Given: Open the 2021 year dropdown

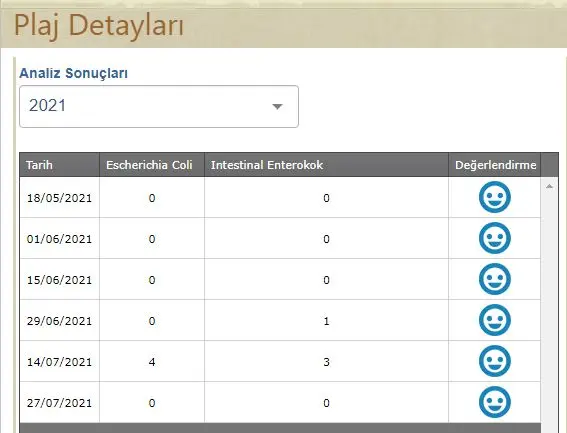Looking at the screenshot, I should coord(159,106).
